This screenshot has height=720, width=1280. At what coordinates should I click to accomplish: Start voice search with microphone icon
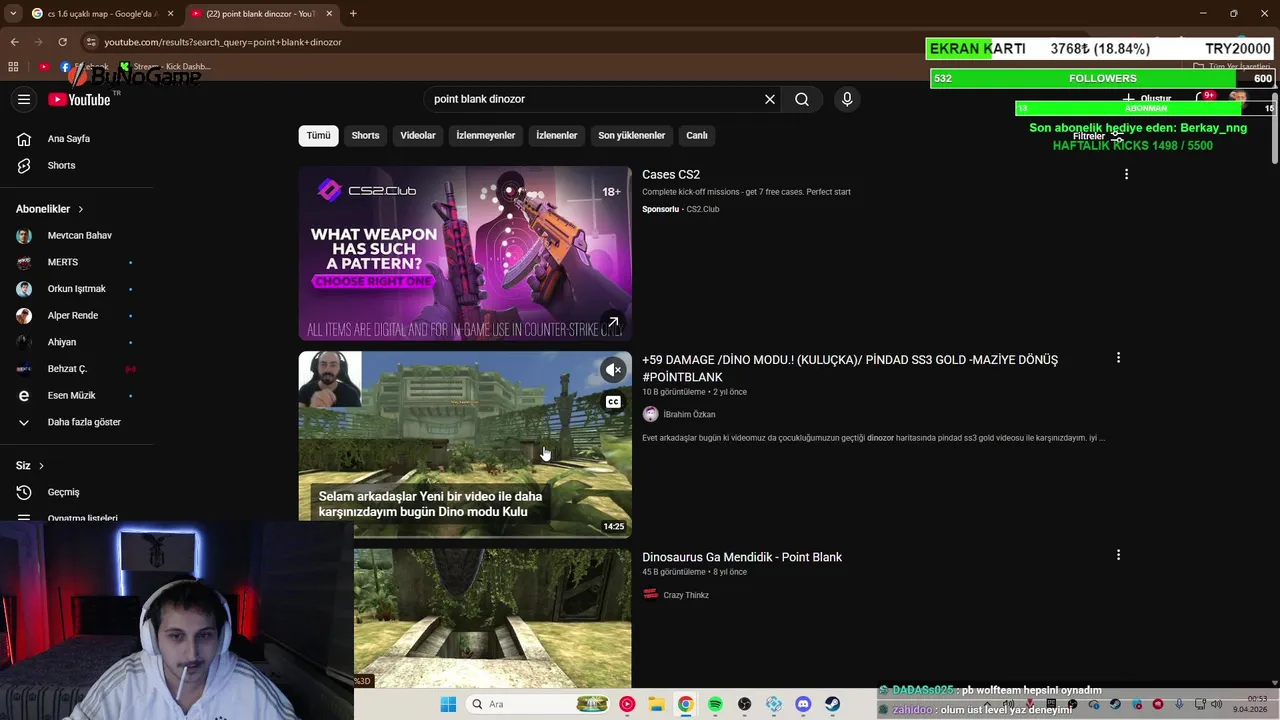pos(847,99)
